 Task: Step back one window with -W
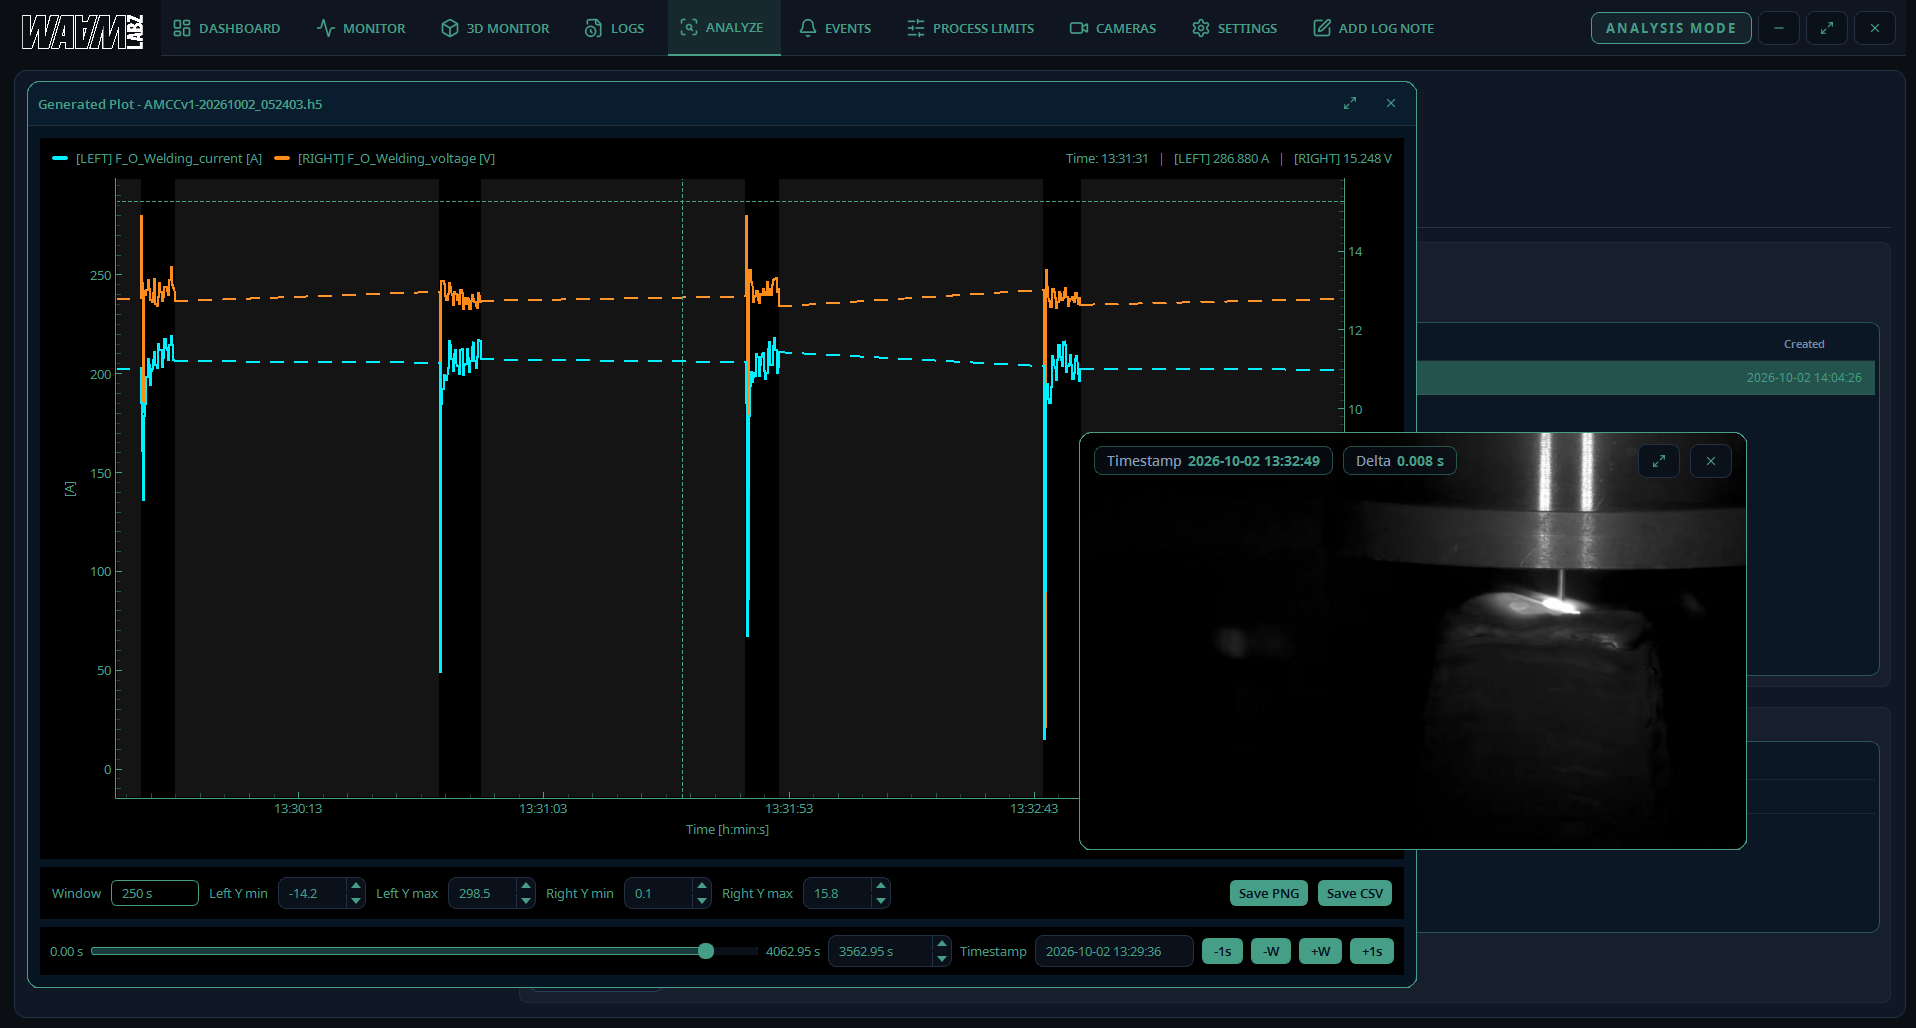point(1271,951)
